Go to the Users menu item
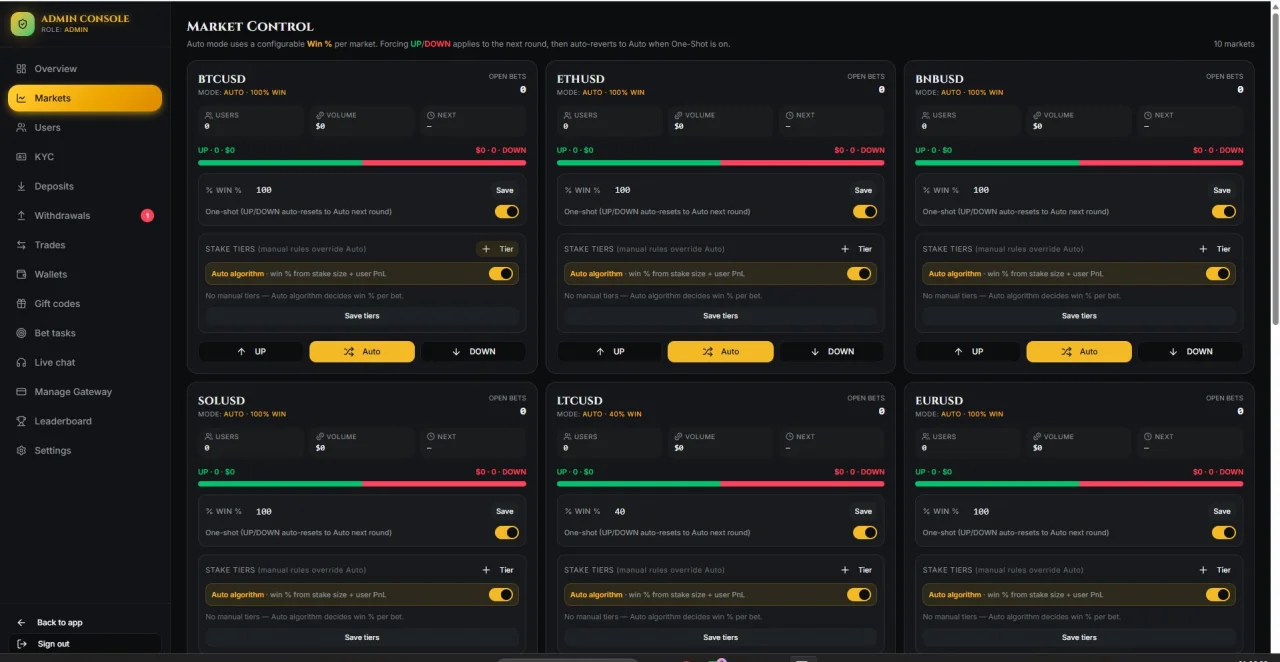1280x662 pixels. [x=85, y=127]
